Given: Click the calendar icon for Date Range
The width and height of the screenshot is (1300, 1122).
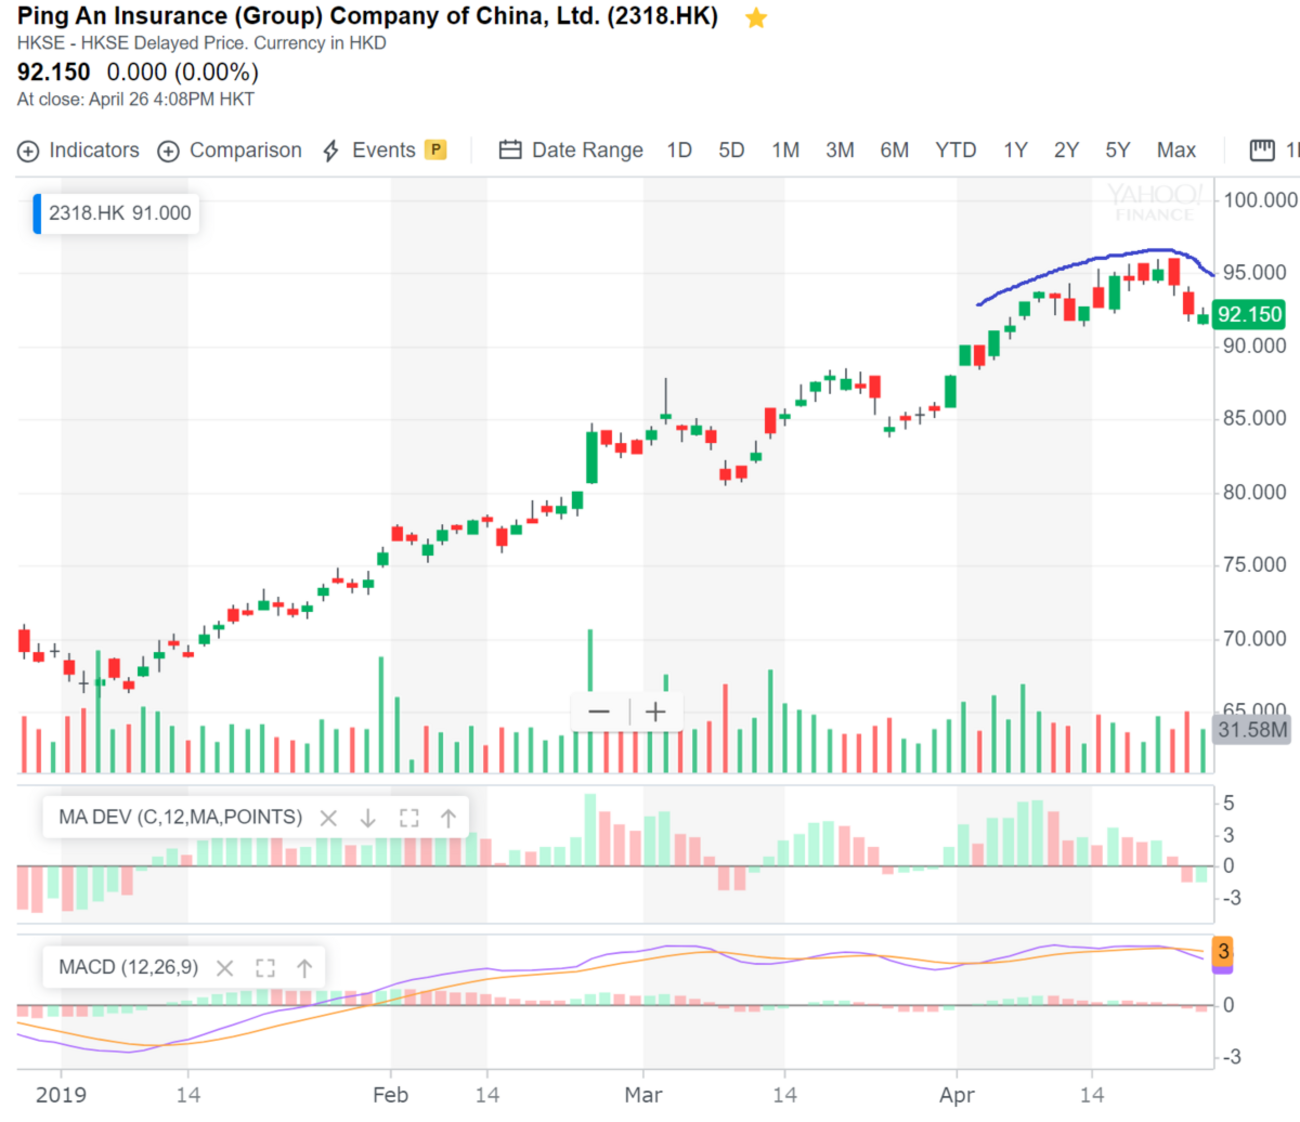Looking at the screenshot, I should [510, 150].
